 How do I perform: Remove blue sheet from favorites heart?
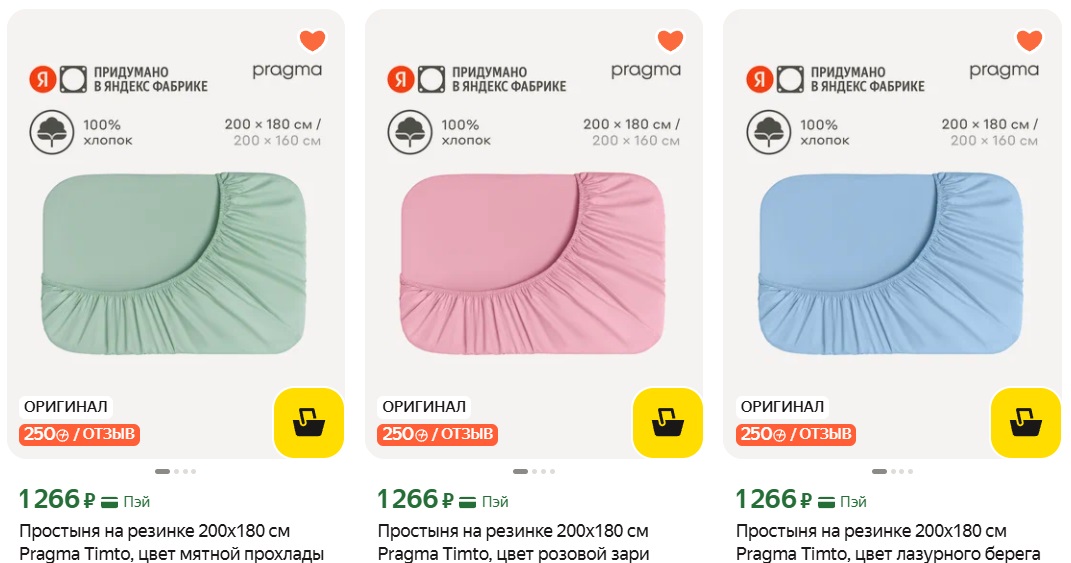point(1029,41)
